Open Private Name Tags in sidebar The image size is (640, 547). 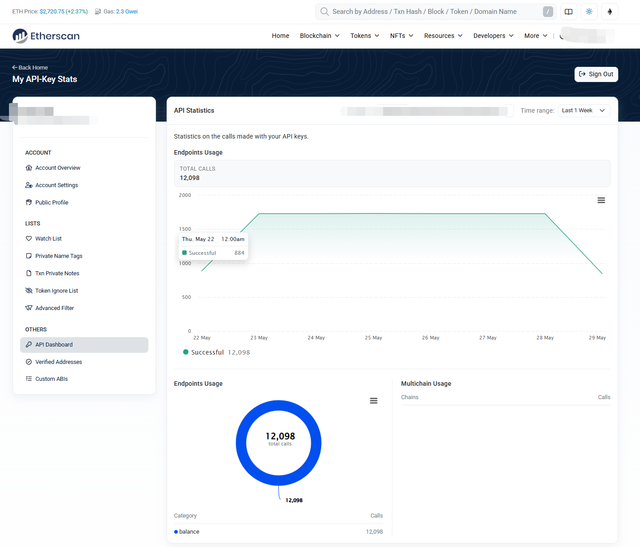[x=84, y=256]
